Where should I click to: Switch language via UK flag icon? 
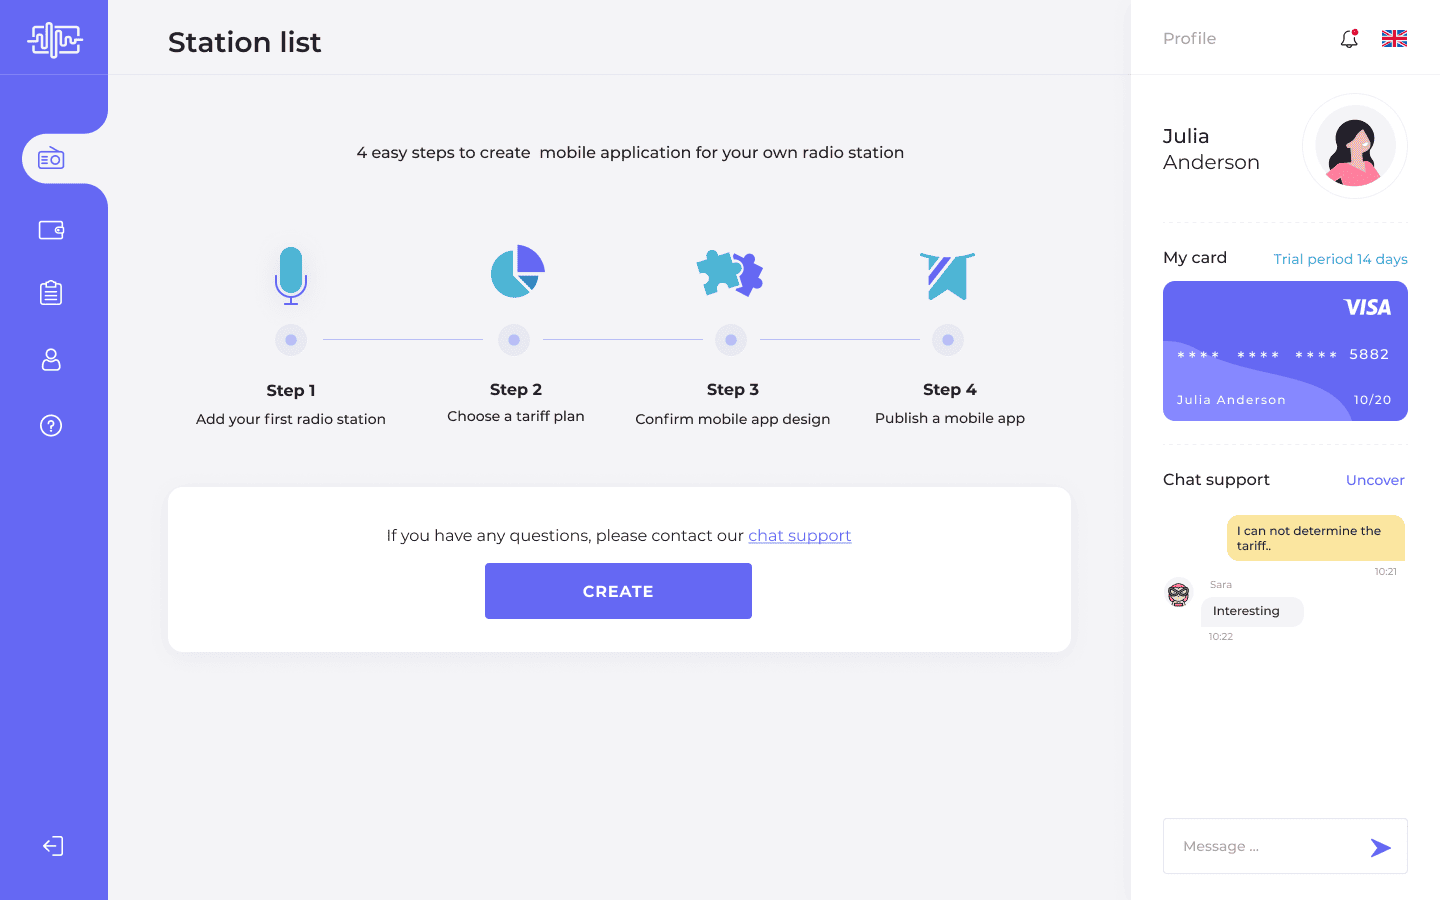[1394, 39]
